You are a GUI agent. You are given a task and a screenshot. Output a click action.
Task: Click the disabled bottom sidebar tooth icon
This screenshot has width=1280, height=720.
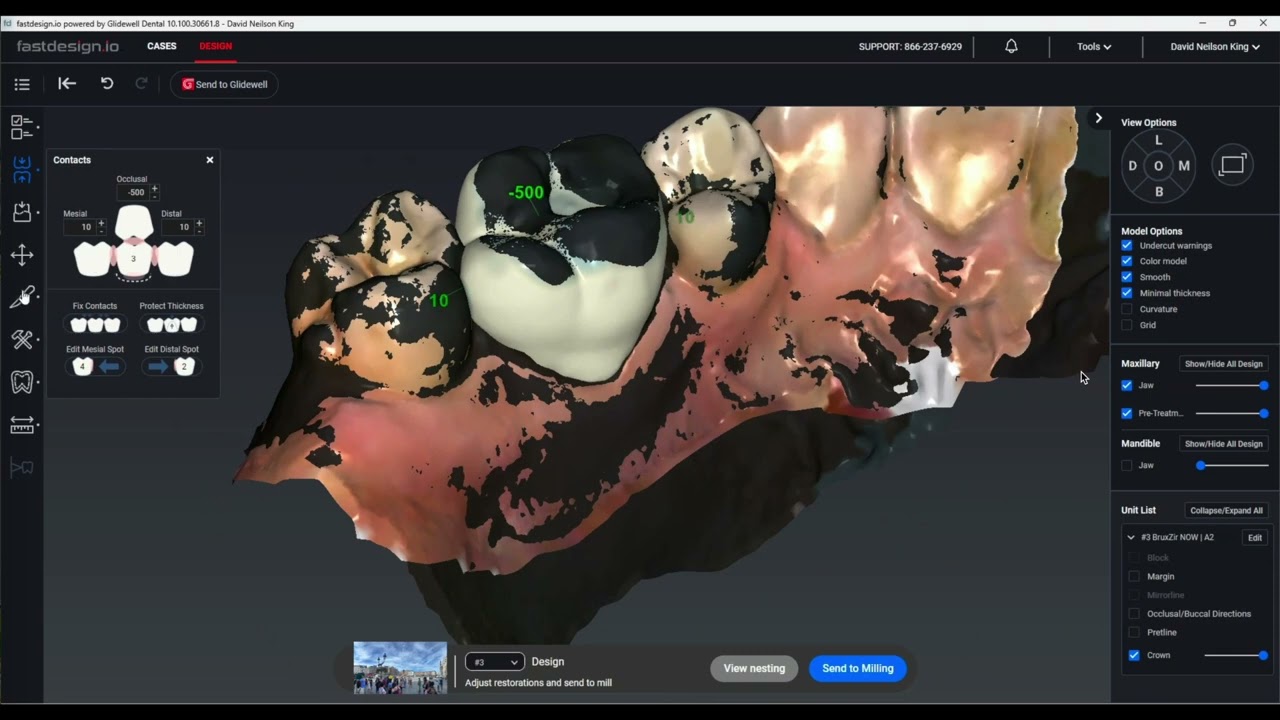pyautogui.click(x=22, y=467)
